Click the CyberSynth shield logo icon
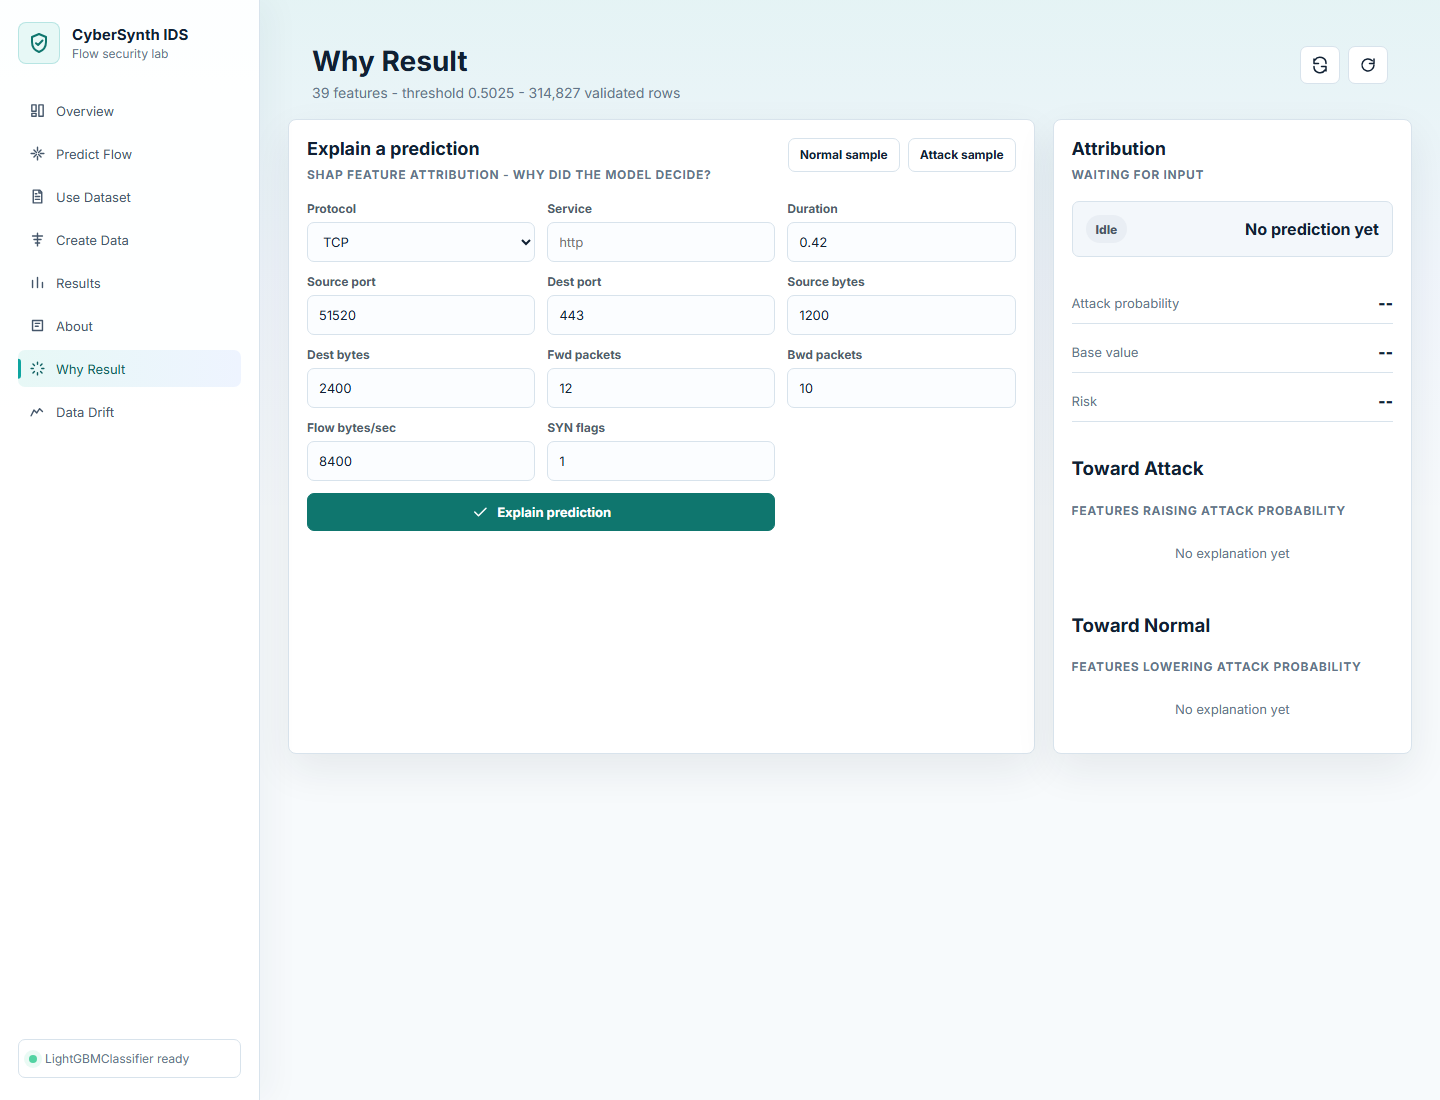Screen dimensions: 1440x1100 point(39,43)
